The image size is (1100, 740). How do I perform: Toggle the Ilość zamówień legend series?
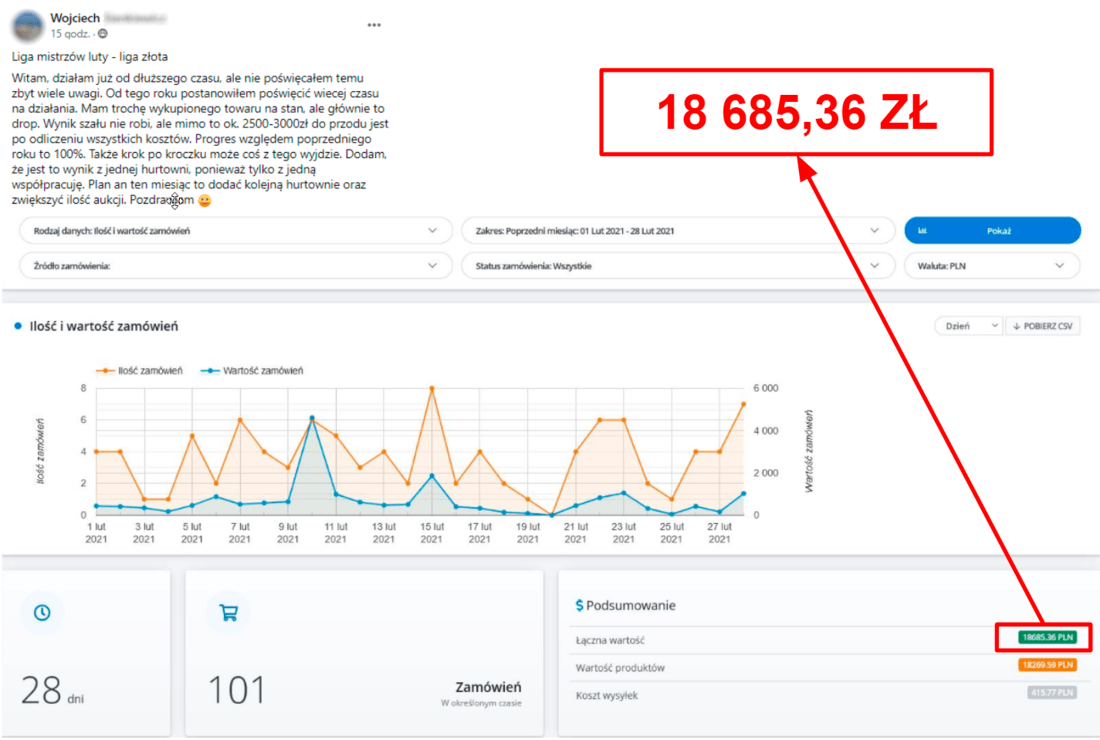(139, 370)
